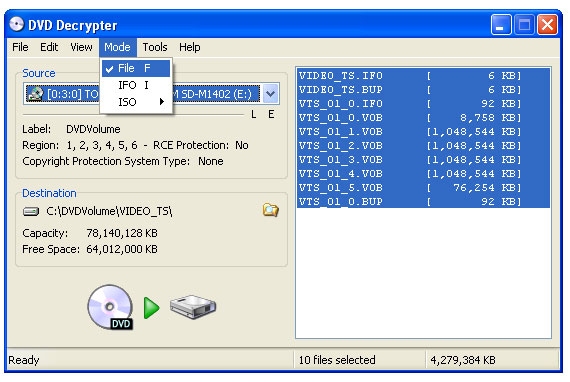The width and height of the screenshot is (570, 382).
Task: Select VTS_01_1.VOB file row
Action: click(424, 132)
